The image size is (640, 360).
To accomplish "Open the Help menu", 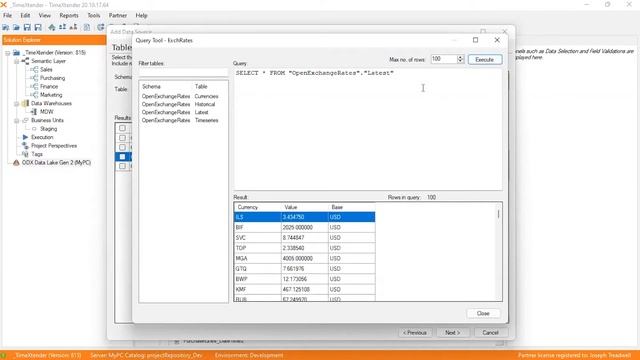I will 141,16.
